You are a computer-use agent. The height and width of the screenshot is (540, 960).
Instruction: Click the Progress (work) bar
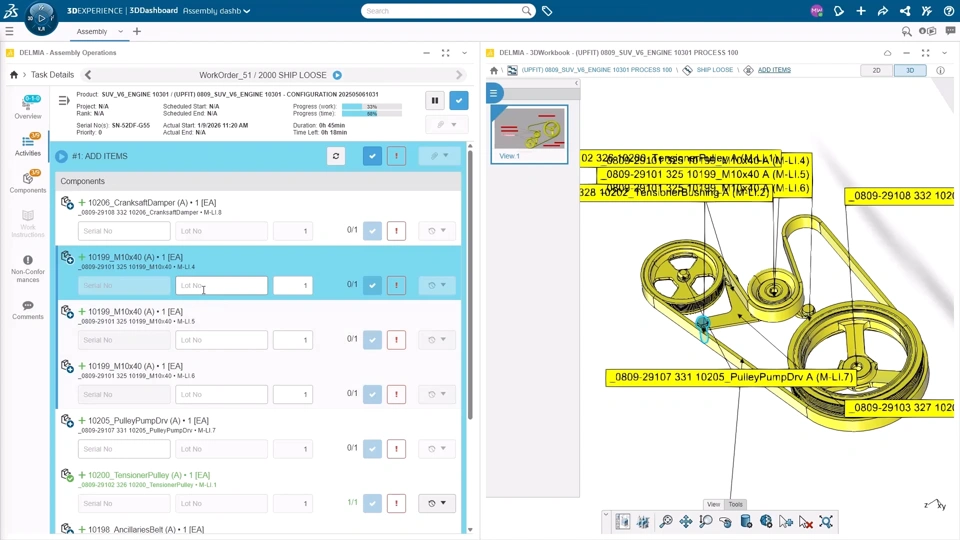point(372,107)
